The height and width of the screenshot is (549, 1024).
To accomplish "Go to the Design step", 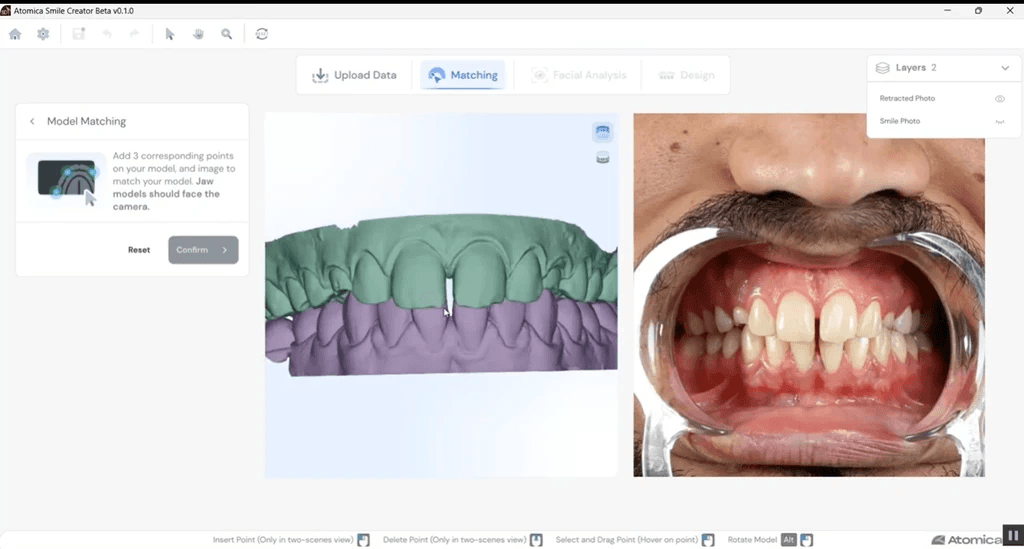I will pyautogui.click(x=686, y=75).
